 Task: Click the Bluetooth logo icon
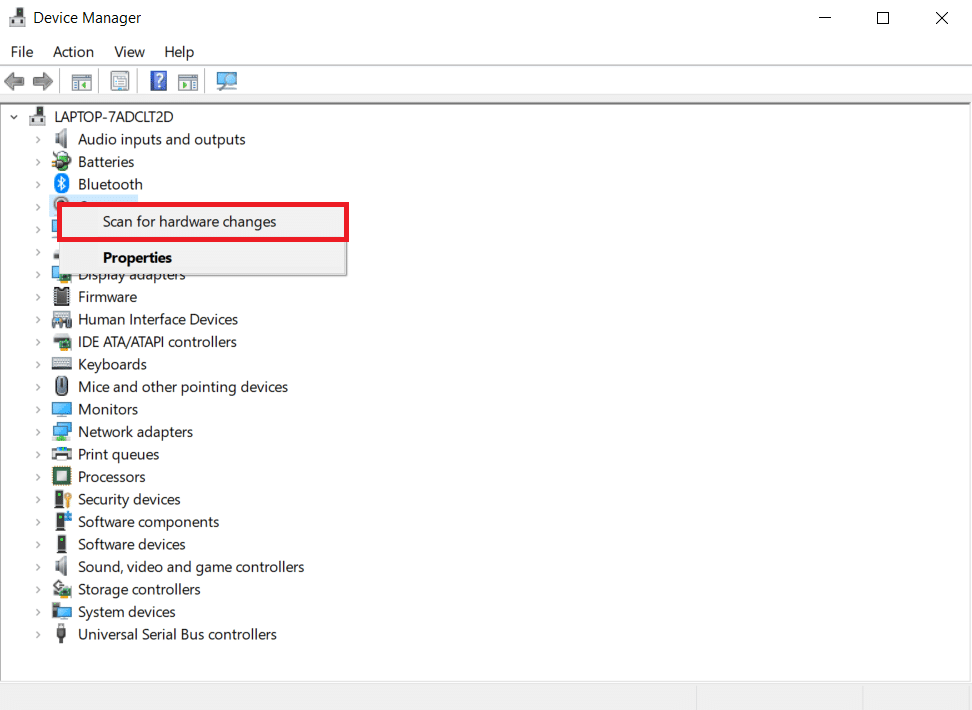click(x=61, y=184)
